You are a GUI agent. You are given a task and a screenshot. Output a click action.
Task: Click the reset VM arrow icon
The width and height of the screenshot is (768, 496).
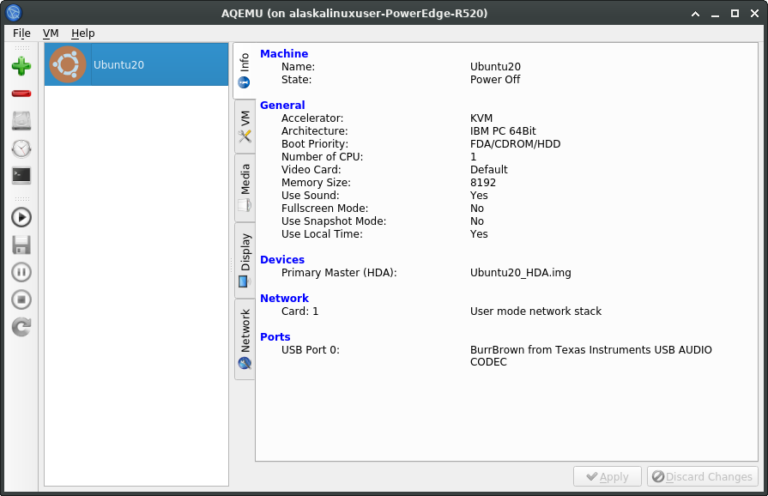[x=21, y=326]
